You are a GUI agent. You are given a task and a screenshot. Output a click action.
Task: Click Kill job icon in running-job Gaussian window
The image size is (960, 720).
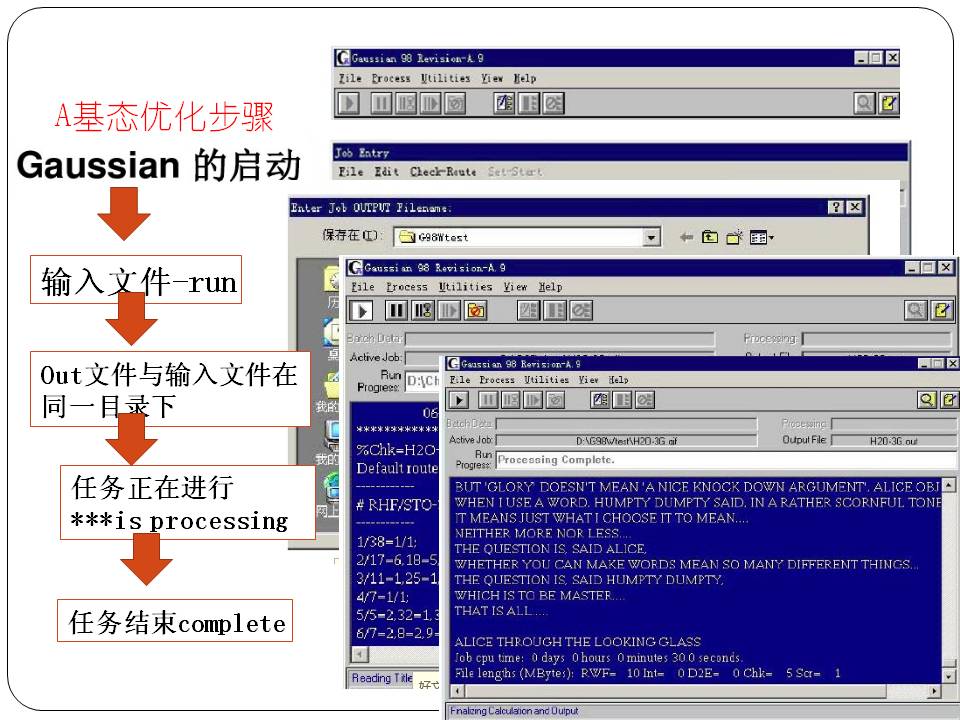(475, 310)
